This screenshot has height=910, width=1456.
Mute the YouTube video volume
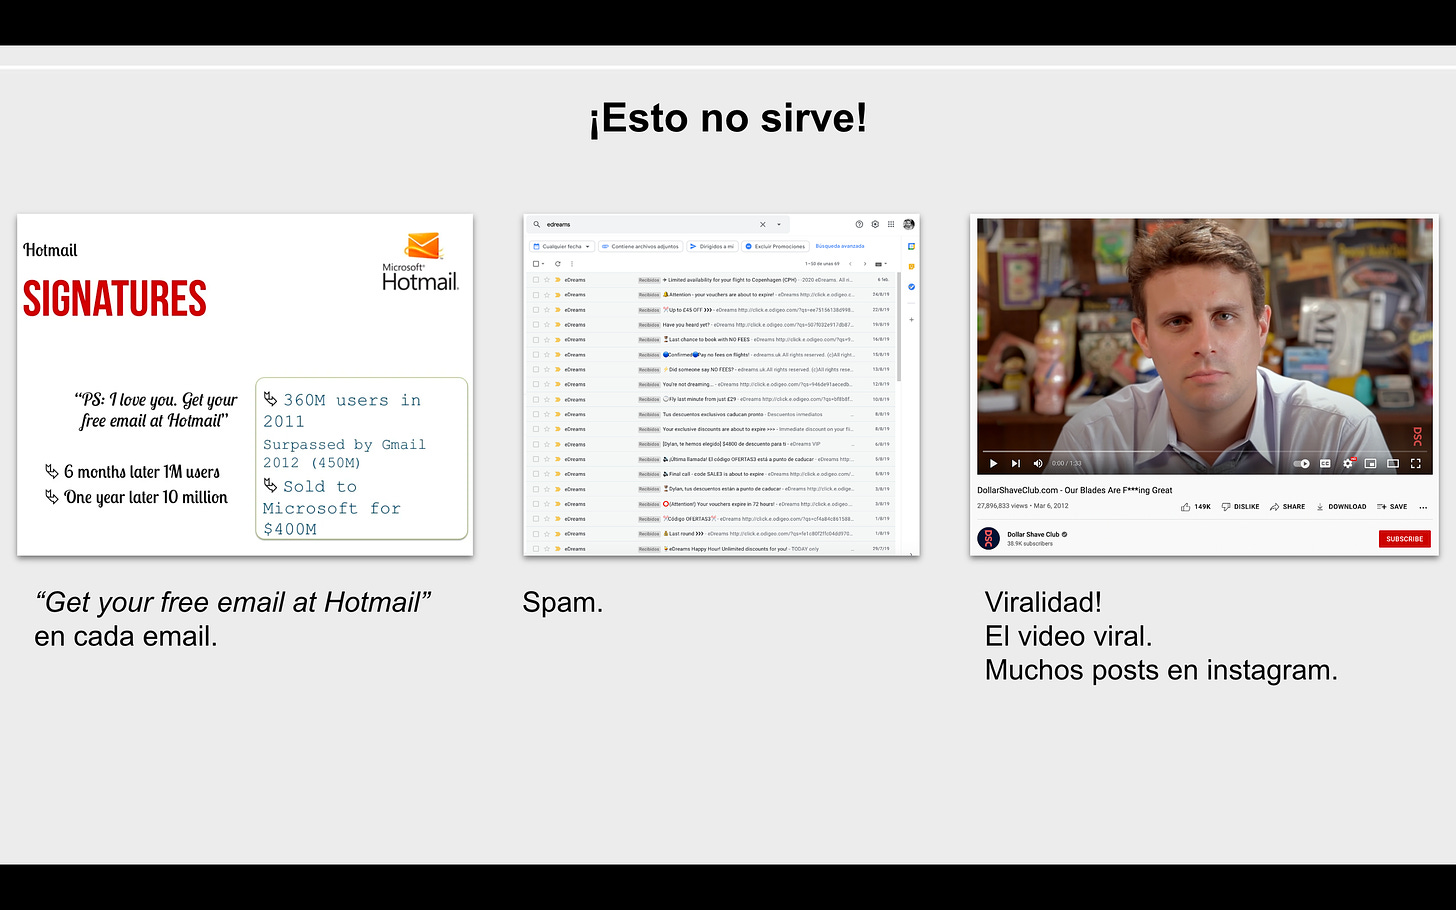[x=1037, y=463]
